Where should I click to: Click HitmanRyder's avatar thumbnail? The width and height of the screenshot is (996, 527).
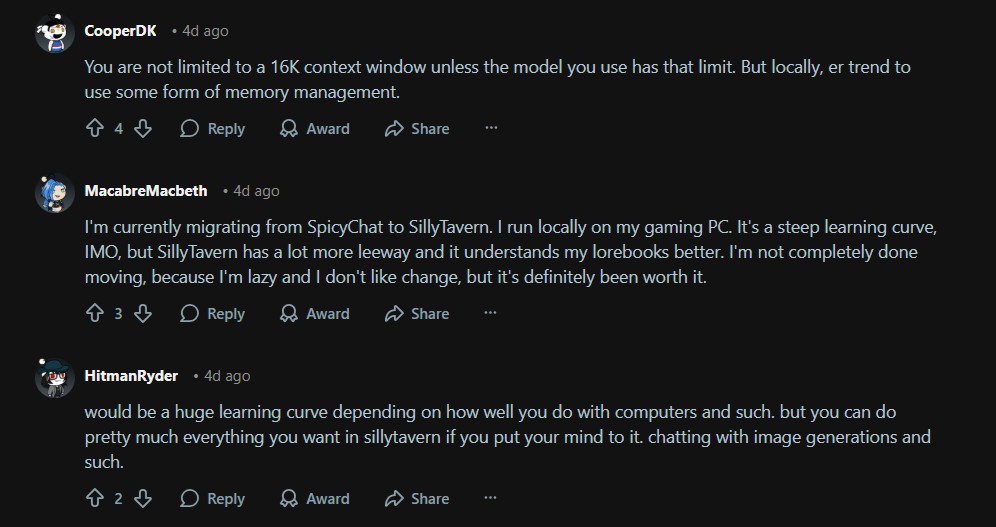pyautogui.click(x=54, y=377)
